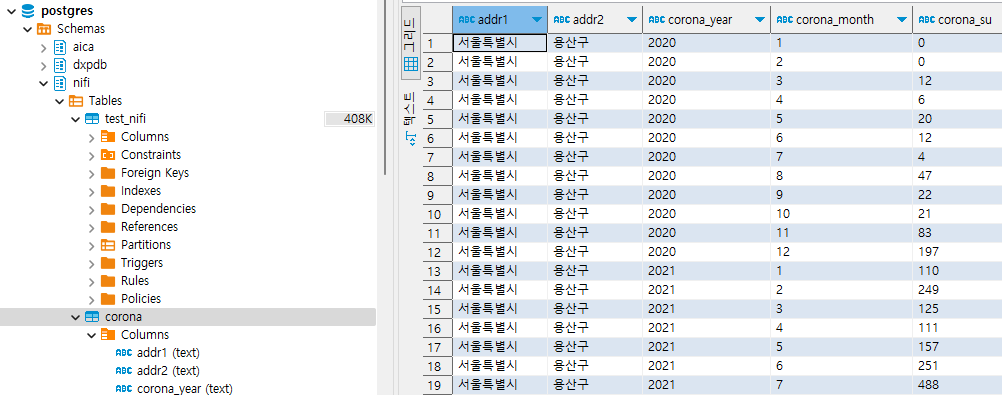Click corona_month value 10 in row 10
Viewport: 1002px width, 395px height.
(842, 213)
